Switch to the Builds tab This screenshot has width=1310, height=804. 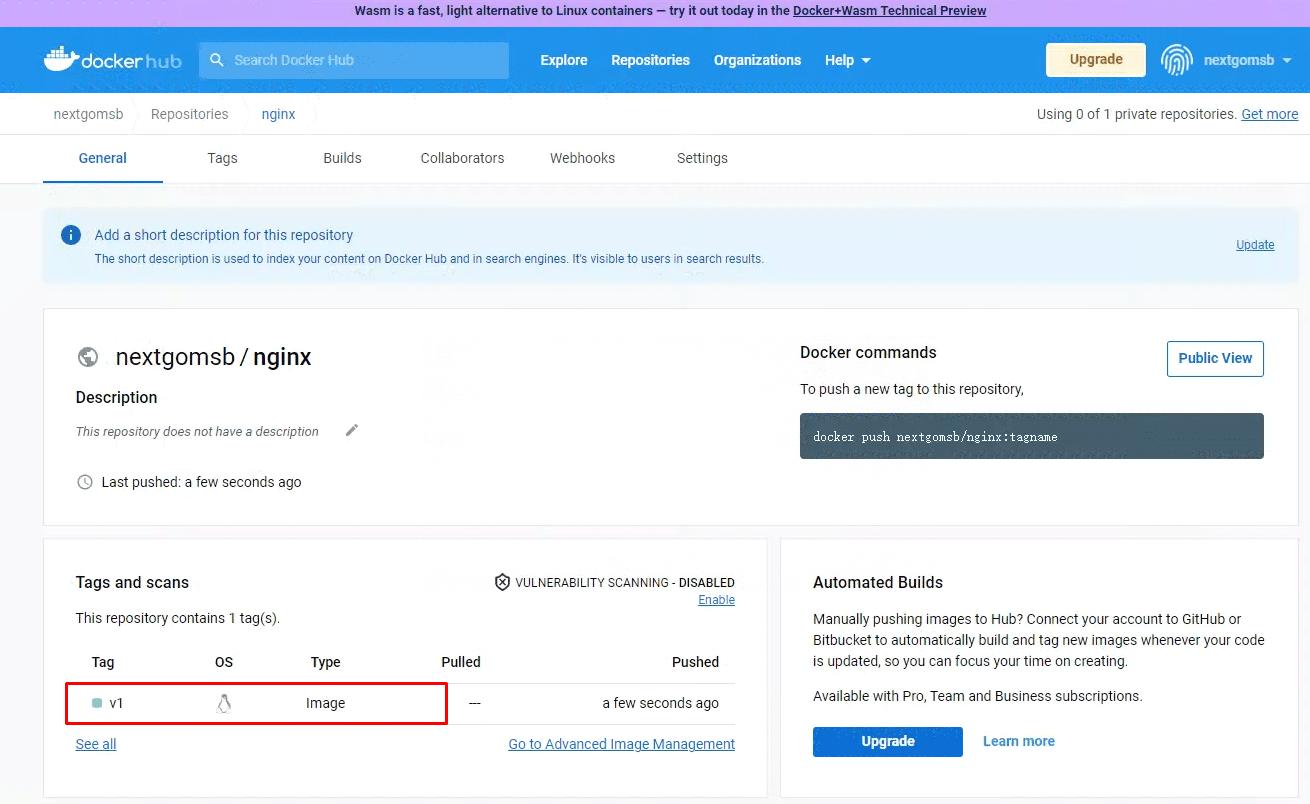click(x=342, y=158)
